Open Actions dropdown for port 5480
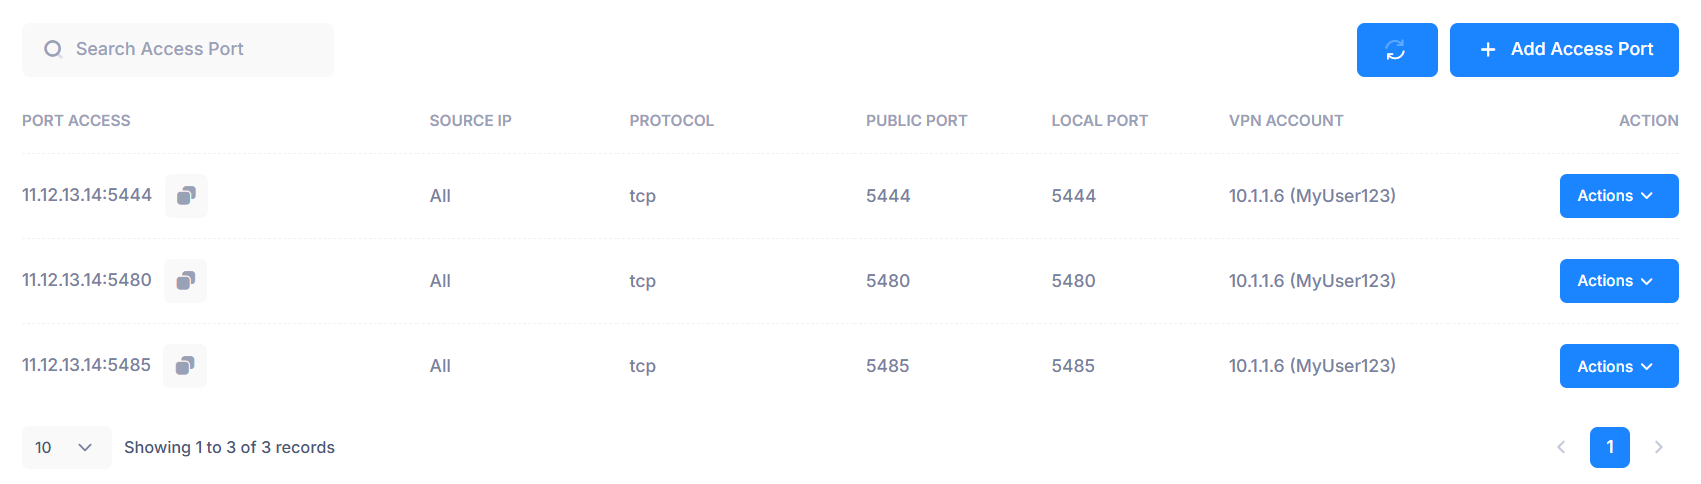This screenshot has height=484, width=1701. [1619, 281]
